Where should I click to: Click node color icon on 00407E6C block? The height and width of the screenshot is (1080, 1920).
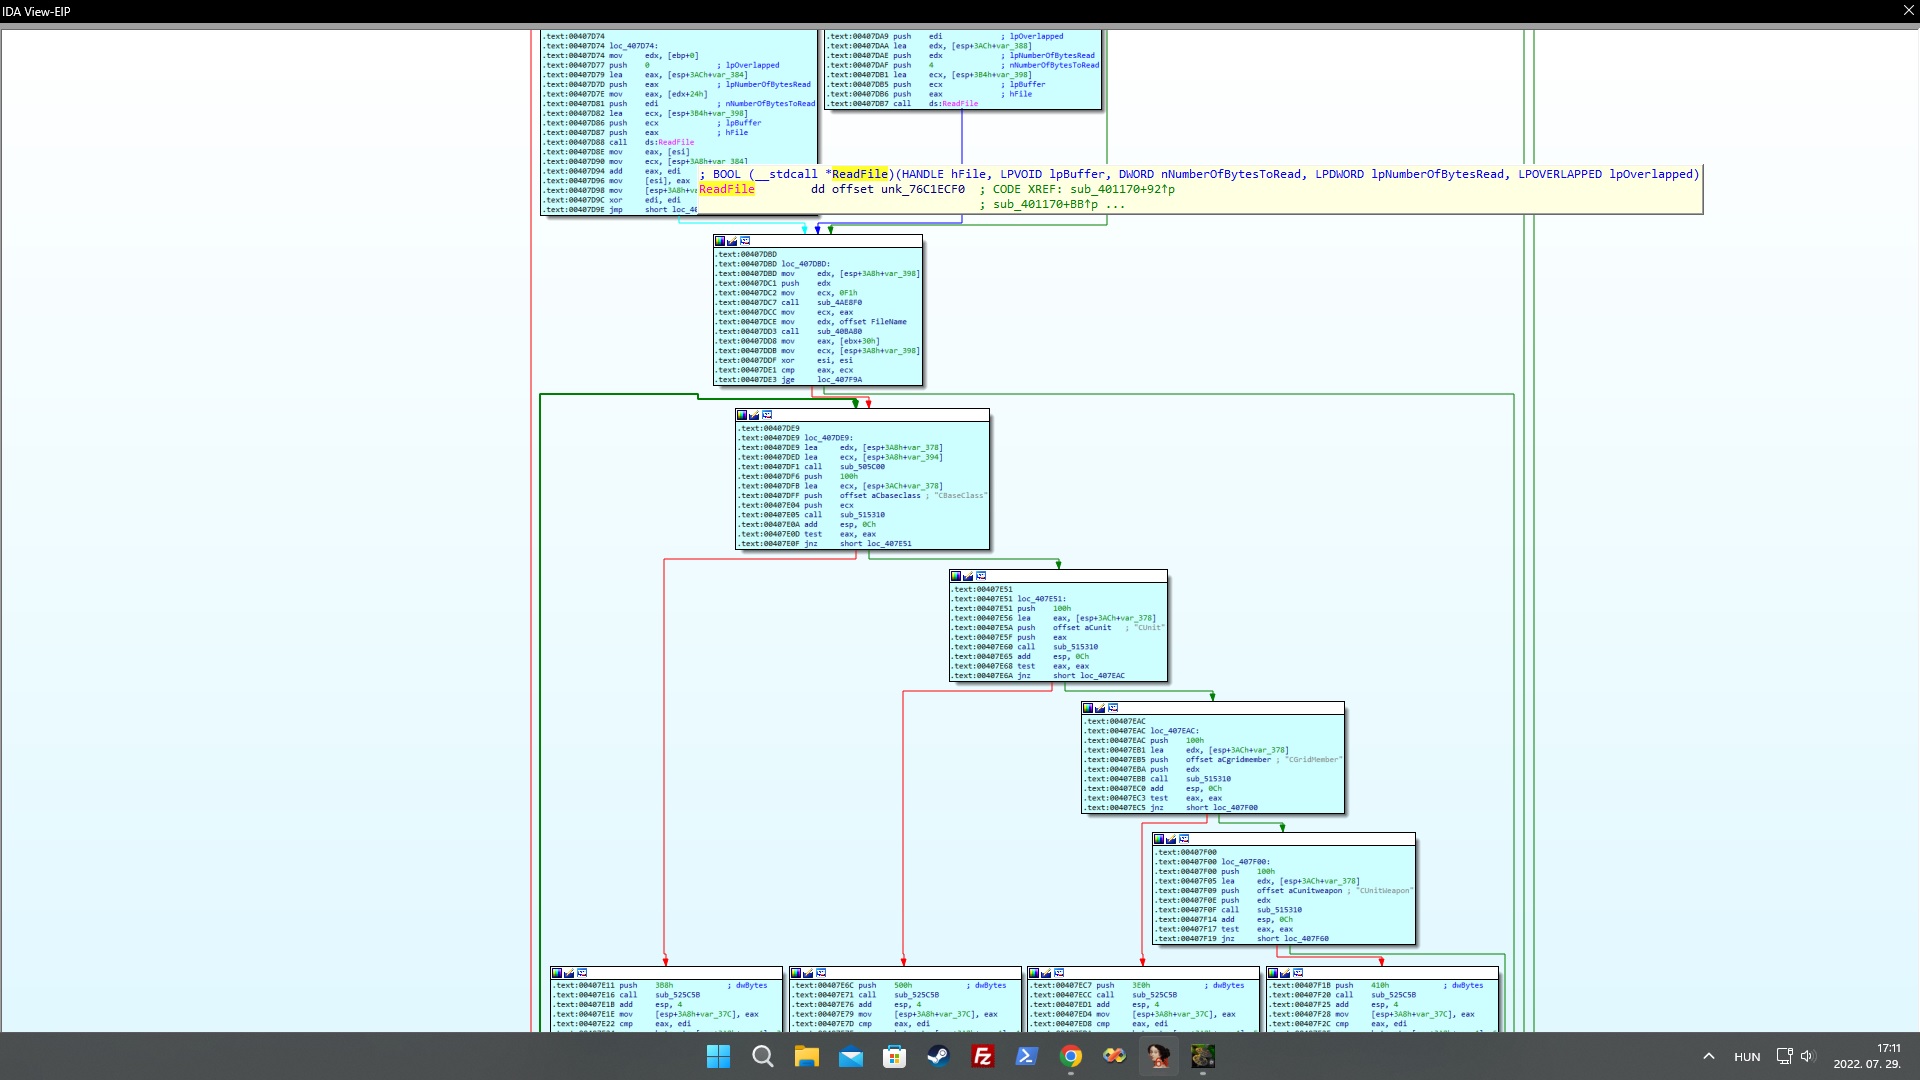pyautogui.click(x=796, y=973)
